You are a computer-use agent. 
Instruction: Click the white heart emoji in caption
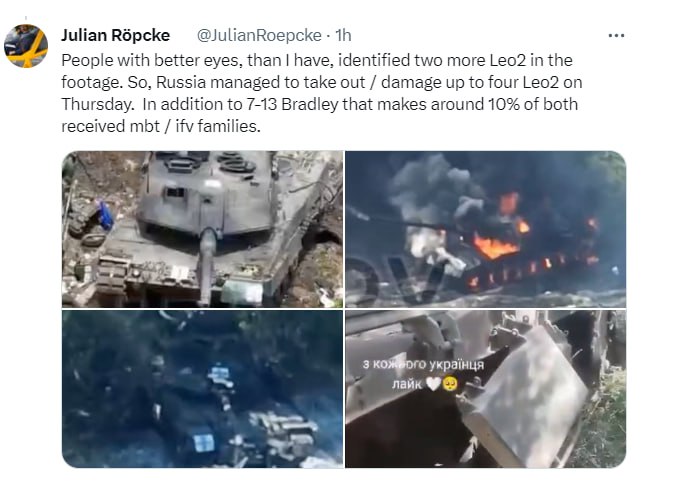click(433, 384)
